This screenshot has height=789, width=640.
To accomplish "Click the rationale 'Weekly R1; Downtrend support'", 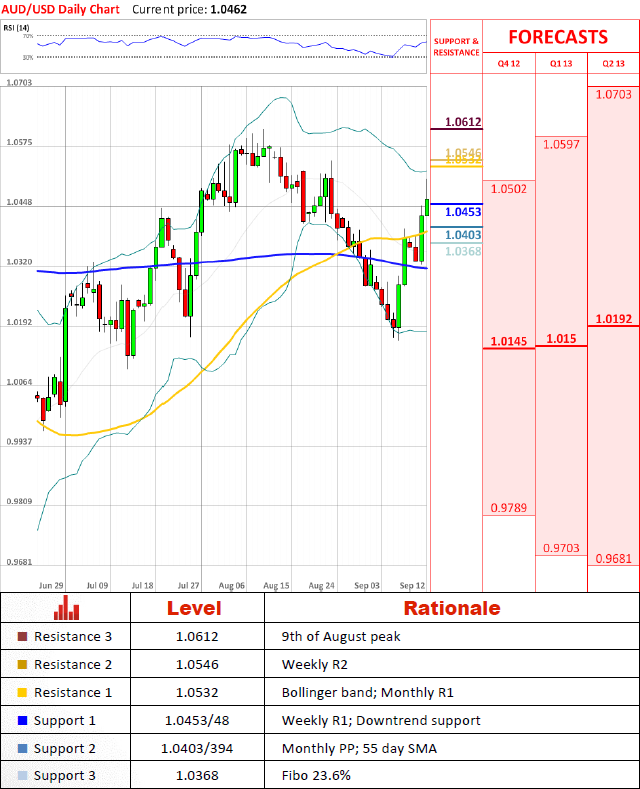I will pyautogui.click(x=381, y=721).
